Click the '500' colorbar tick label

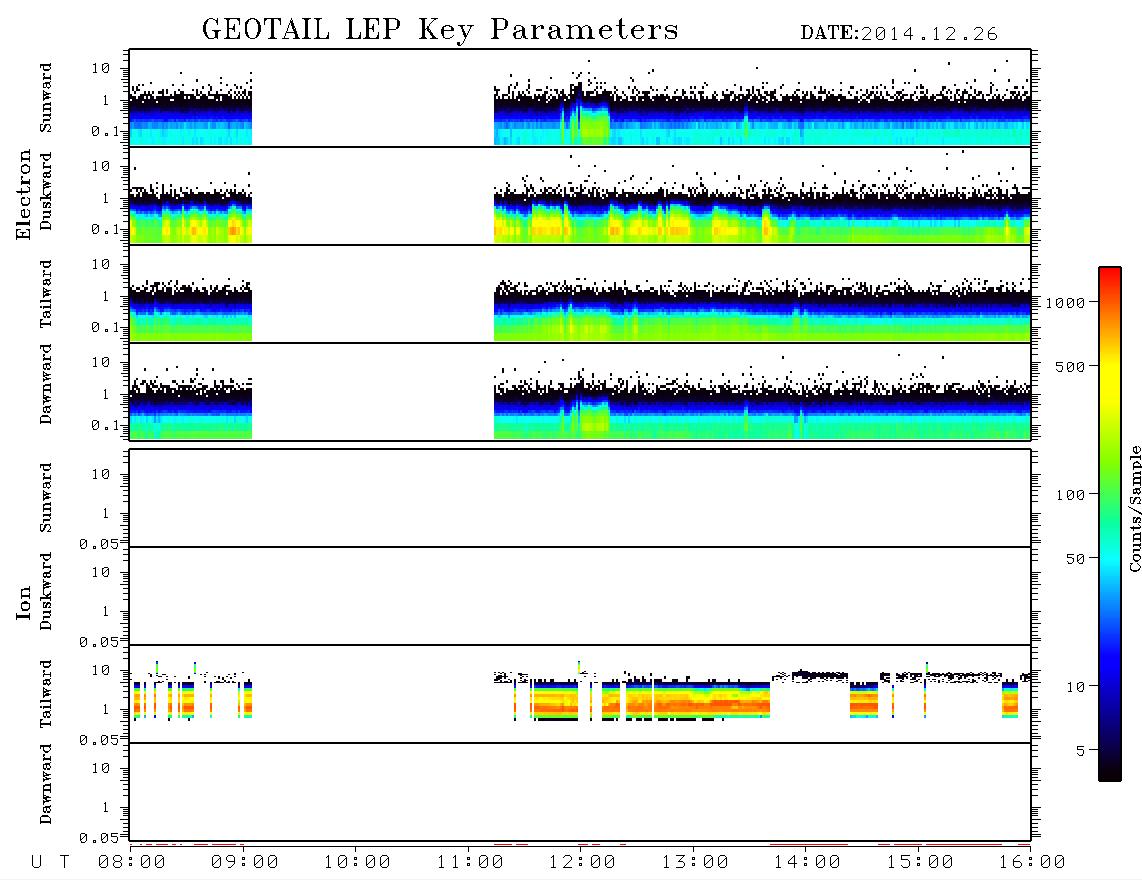tap(1070, 367)
